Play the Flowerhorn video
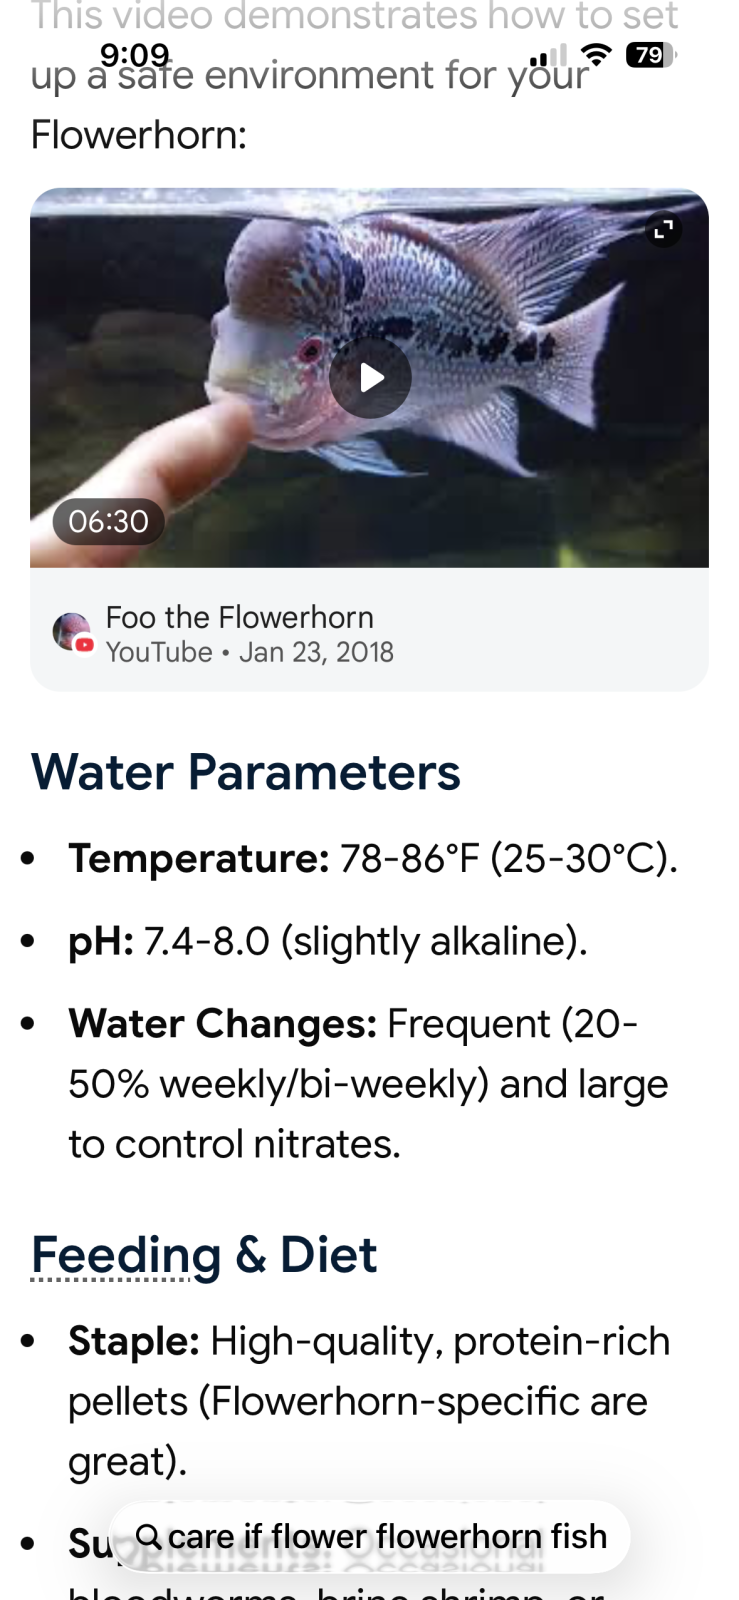This screenshot has width=739, height=1600. 370,378
